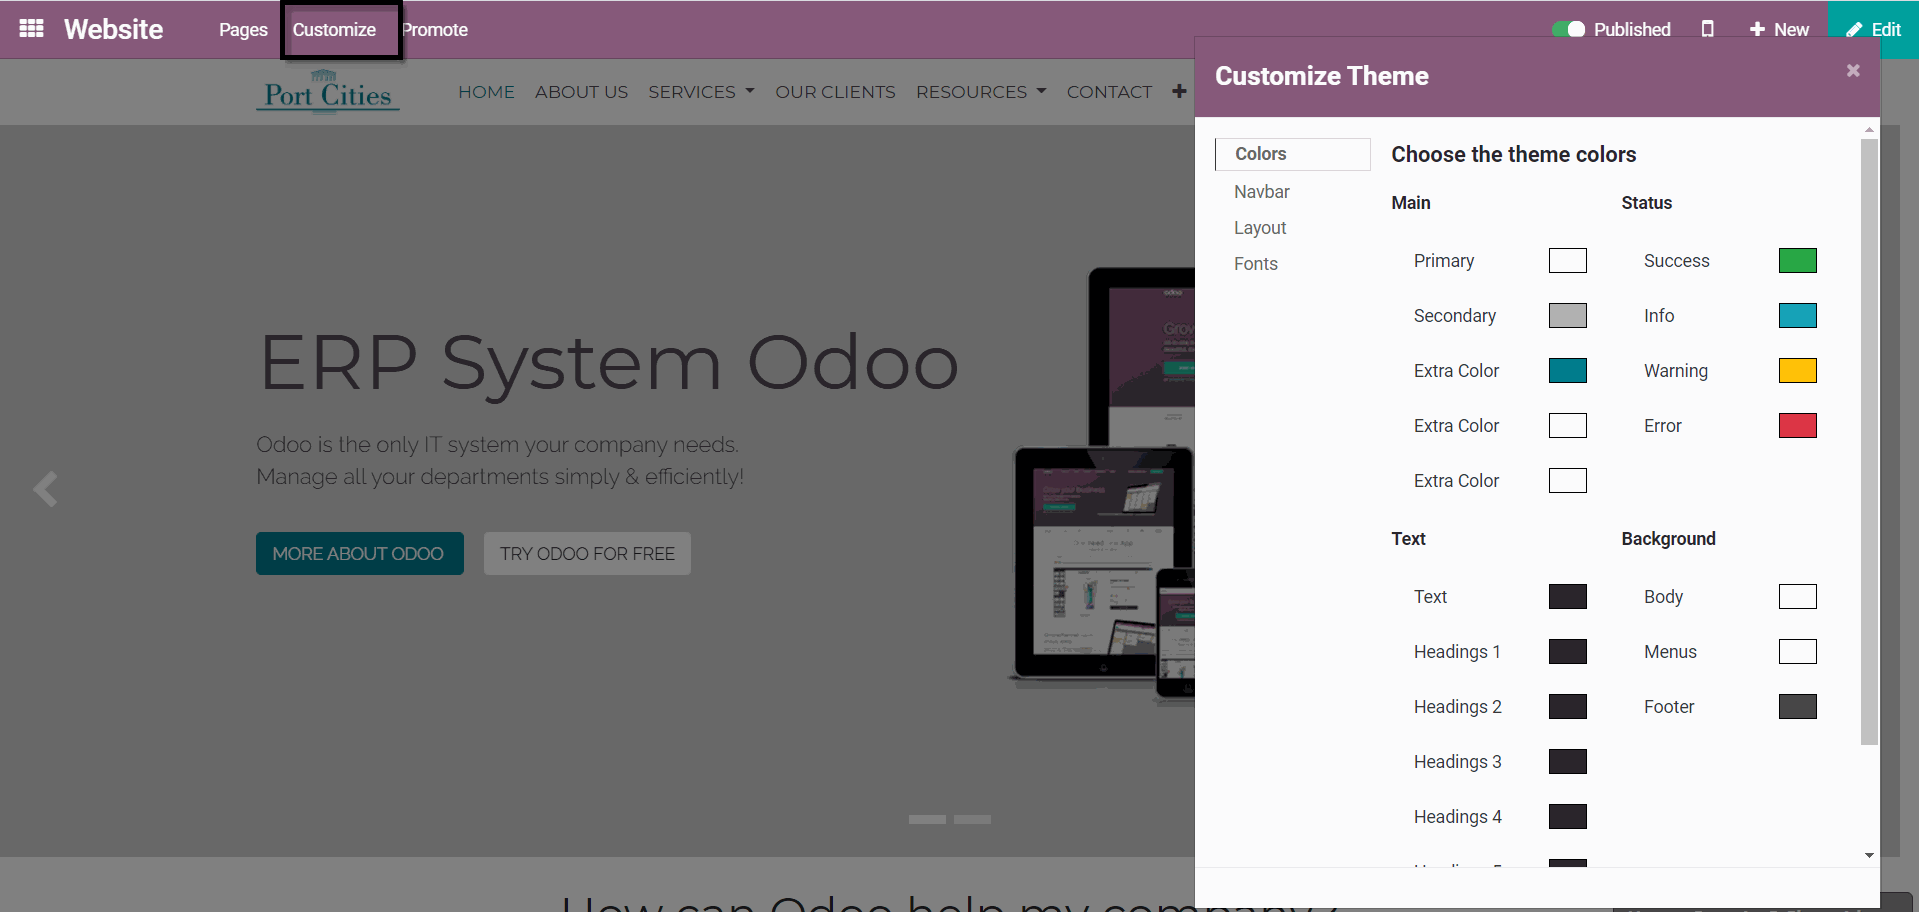Screen dimensions: 1919x912
Task: Open the Customize menu
Action: [334, 30]
